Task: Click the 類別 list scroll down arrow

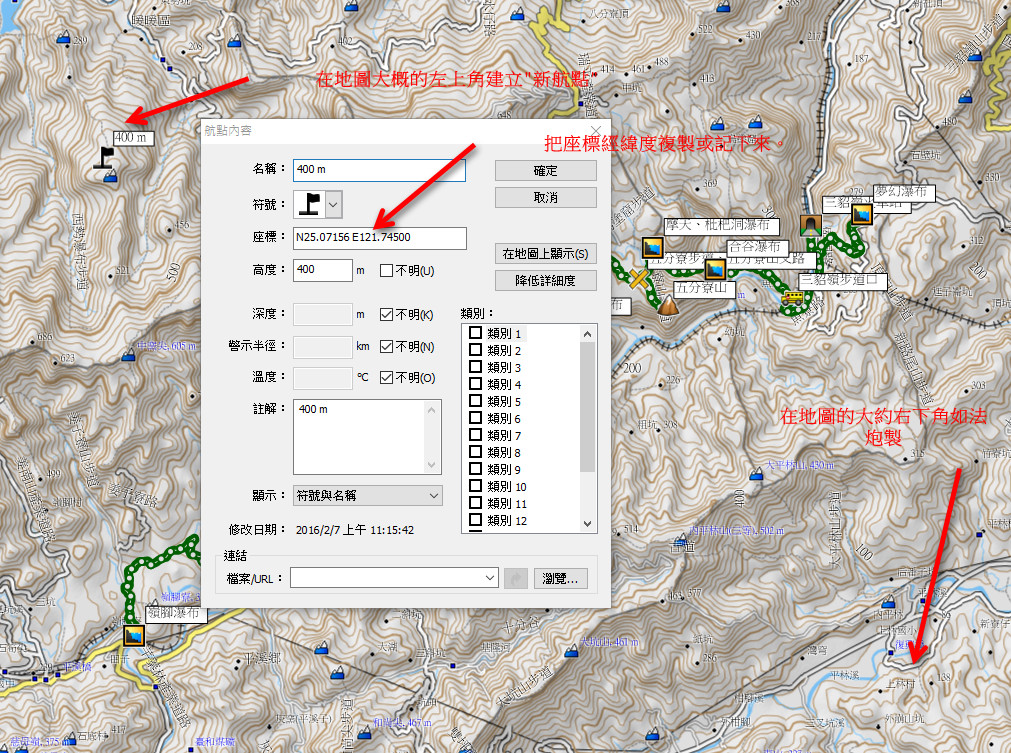Action: pos(587,524)
